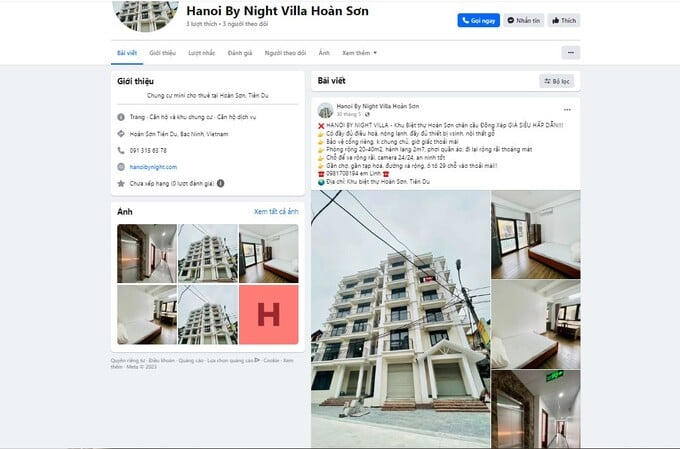Select the Ảnh tab
Screen dimensions: 680x449
pyautogui.click(x=324, y=53)
